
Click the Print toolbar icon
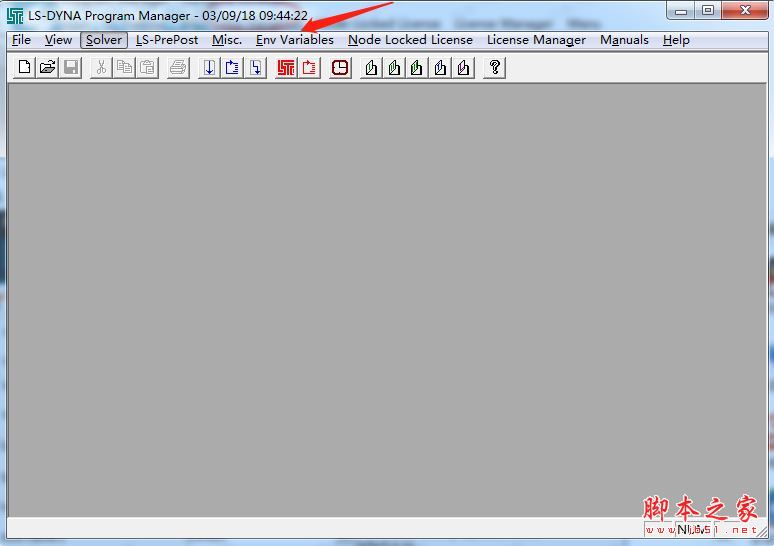[x=178, y=67]
